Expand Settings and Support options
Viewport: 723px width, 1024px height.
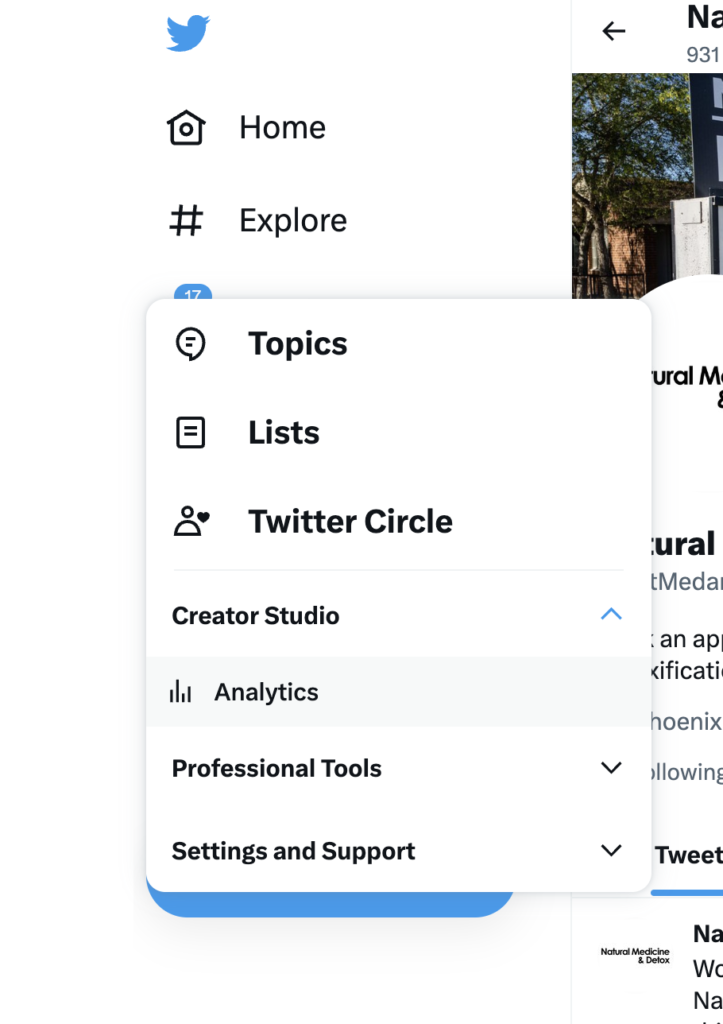(x=611, y=851)
